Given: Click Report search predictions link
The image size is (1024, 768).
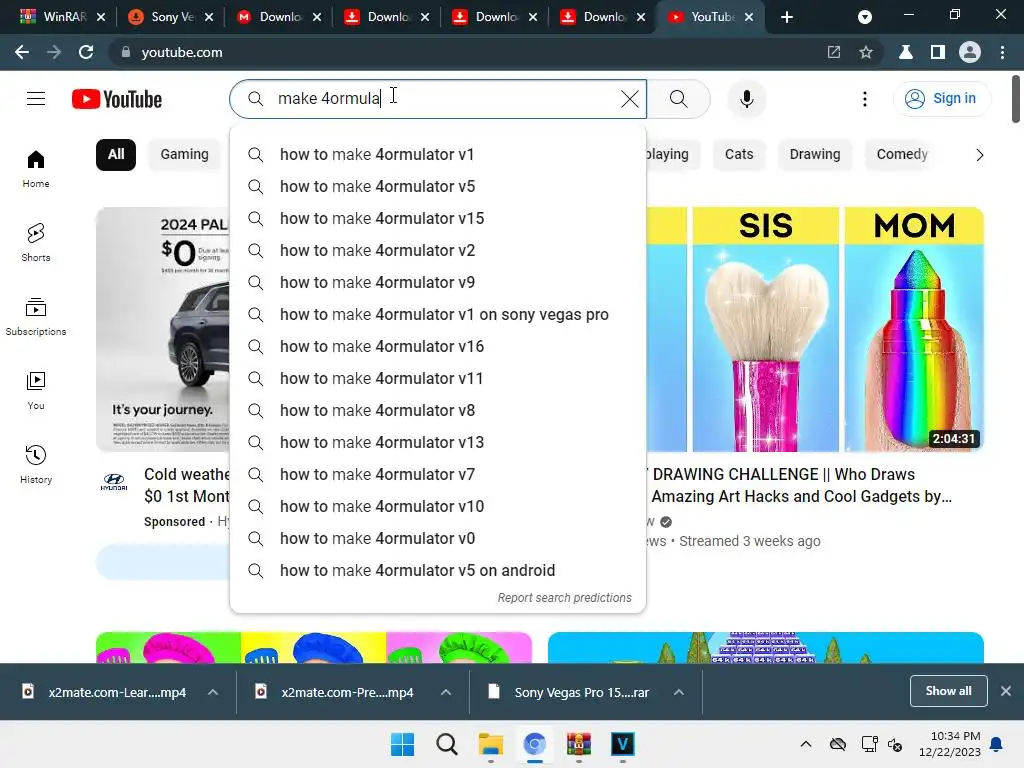Looking at the screenshot, I should (564, 598).
